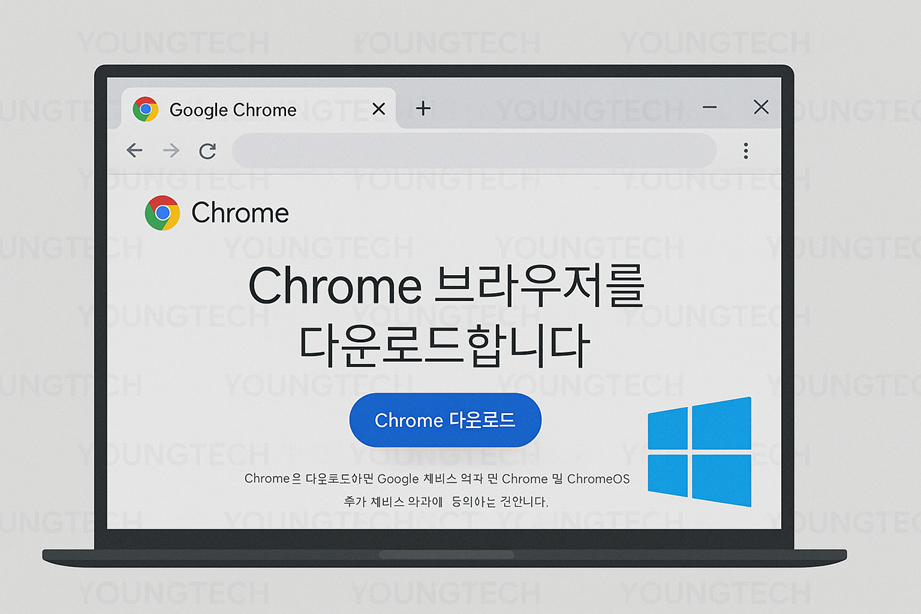Open the three-dot Chrome menu

tap(746, 151)
